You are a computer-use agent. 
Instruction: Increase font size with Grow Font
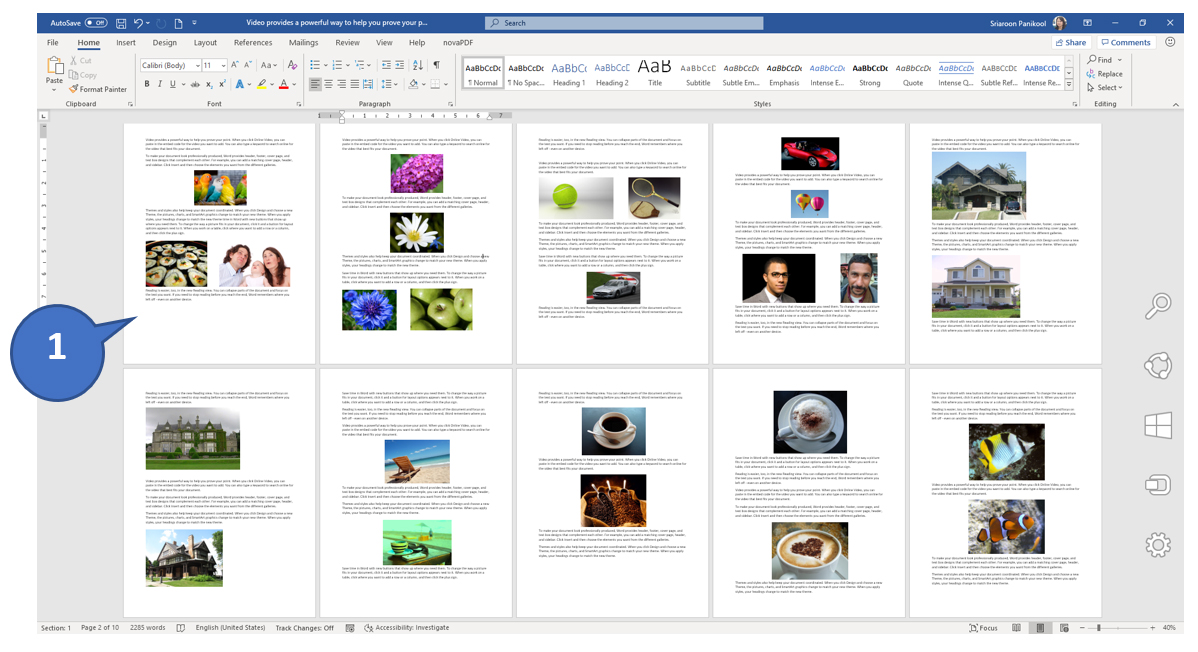235,65
